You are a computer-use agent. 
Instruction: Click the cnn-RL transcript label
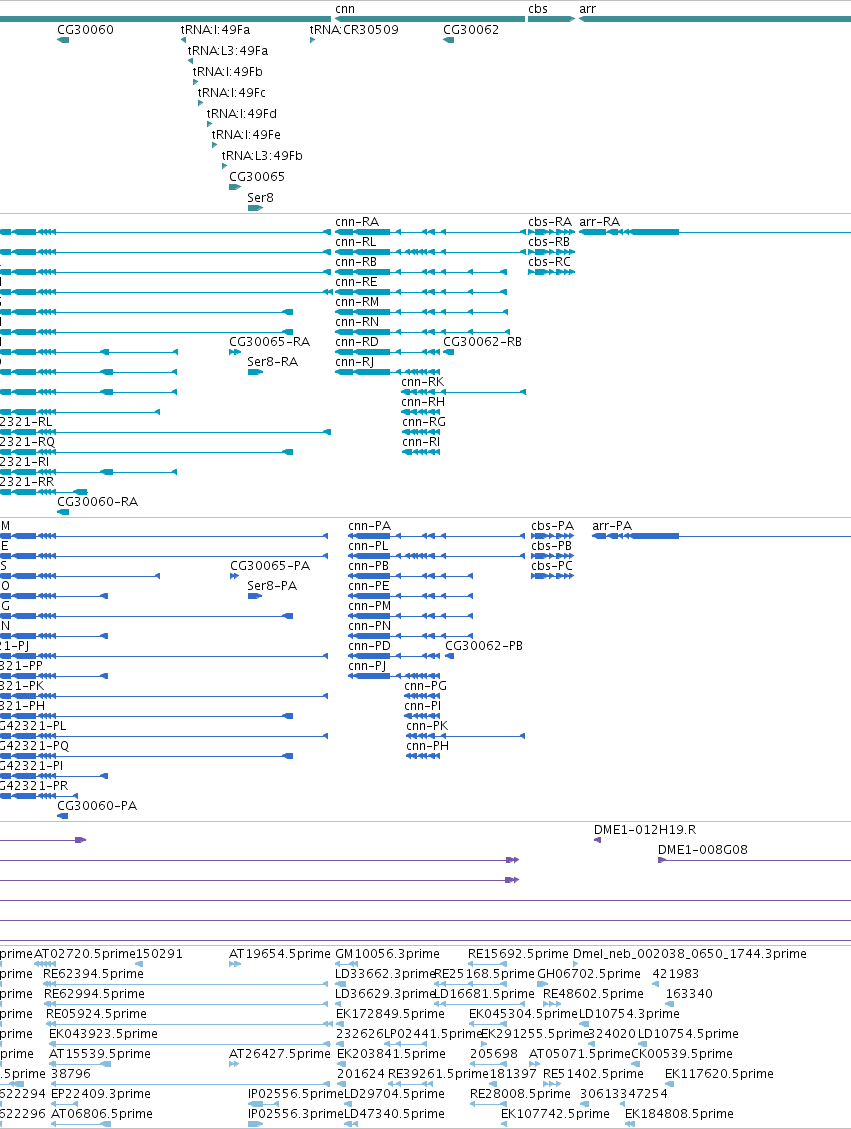coord(356,242)
